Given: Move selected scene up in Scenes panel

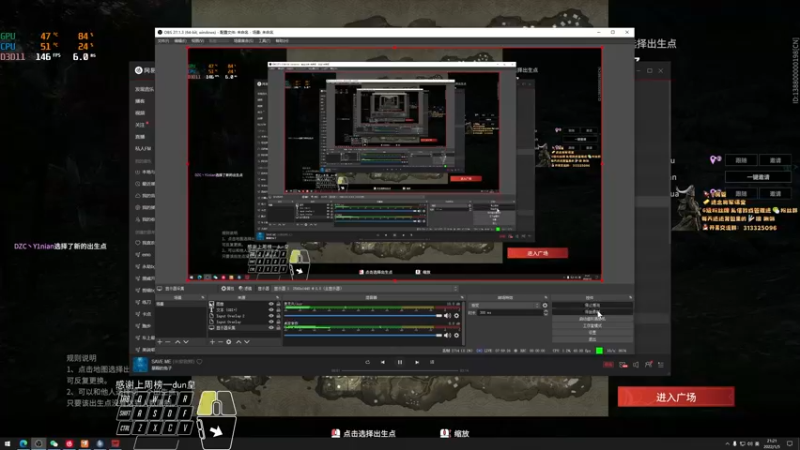Looking at the screenshot, I should (x=178, y=342).
